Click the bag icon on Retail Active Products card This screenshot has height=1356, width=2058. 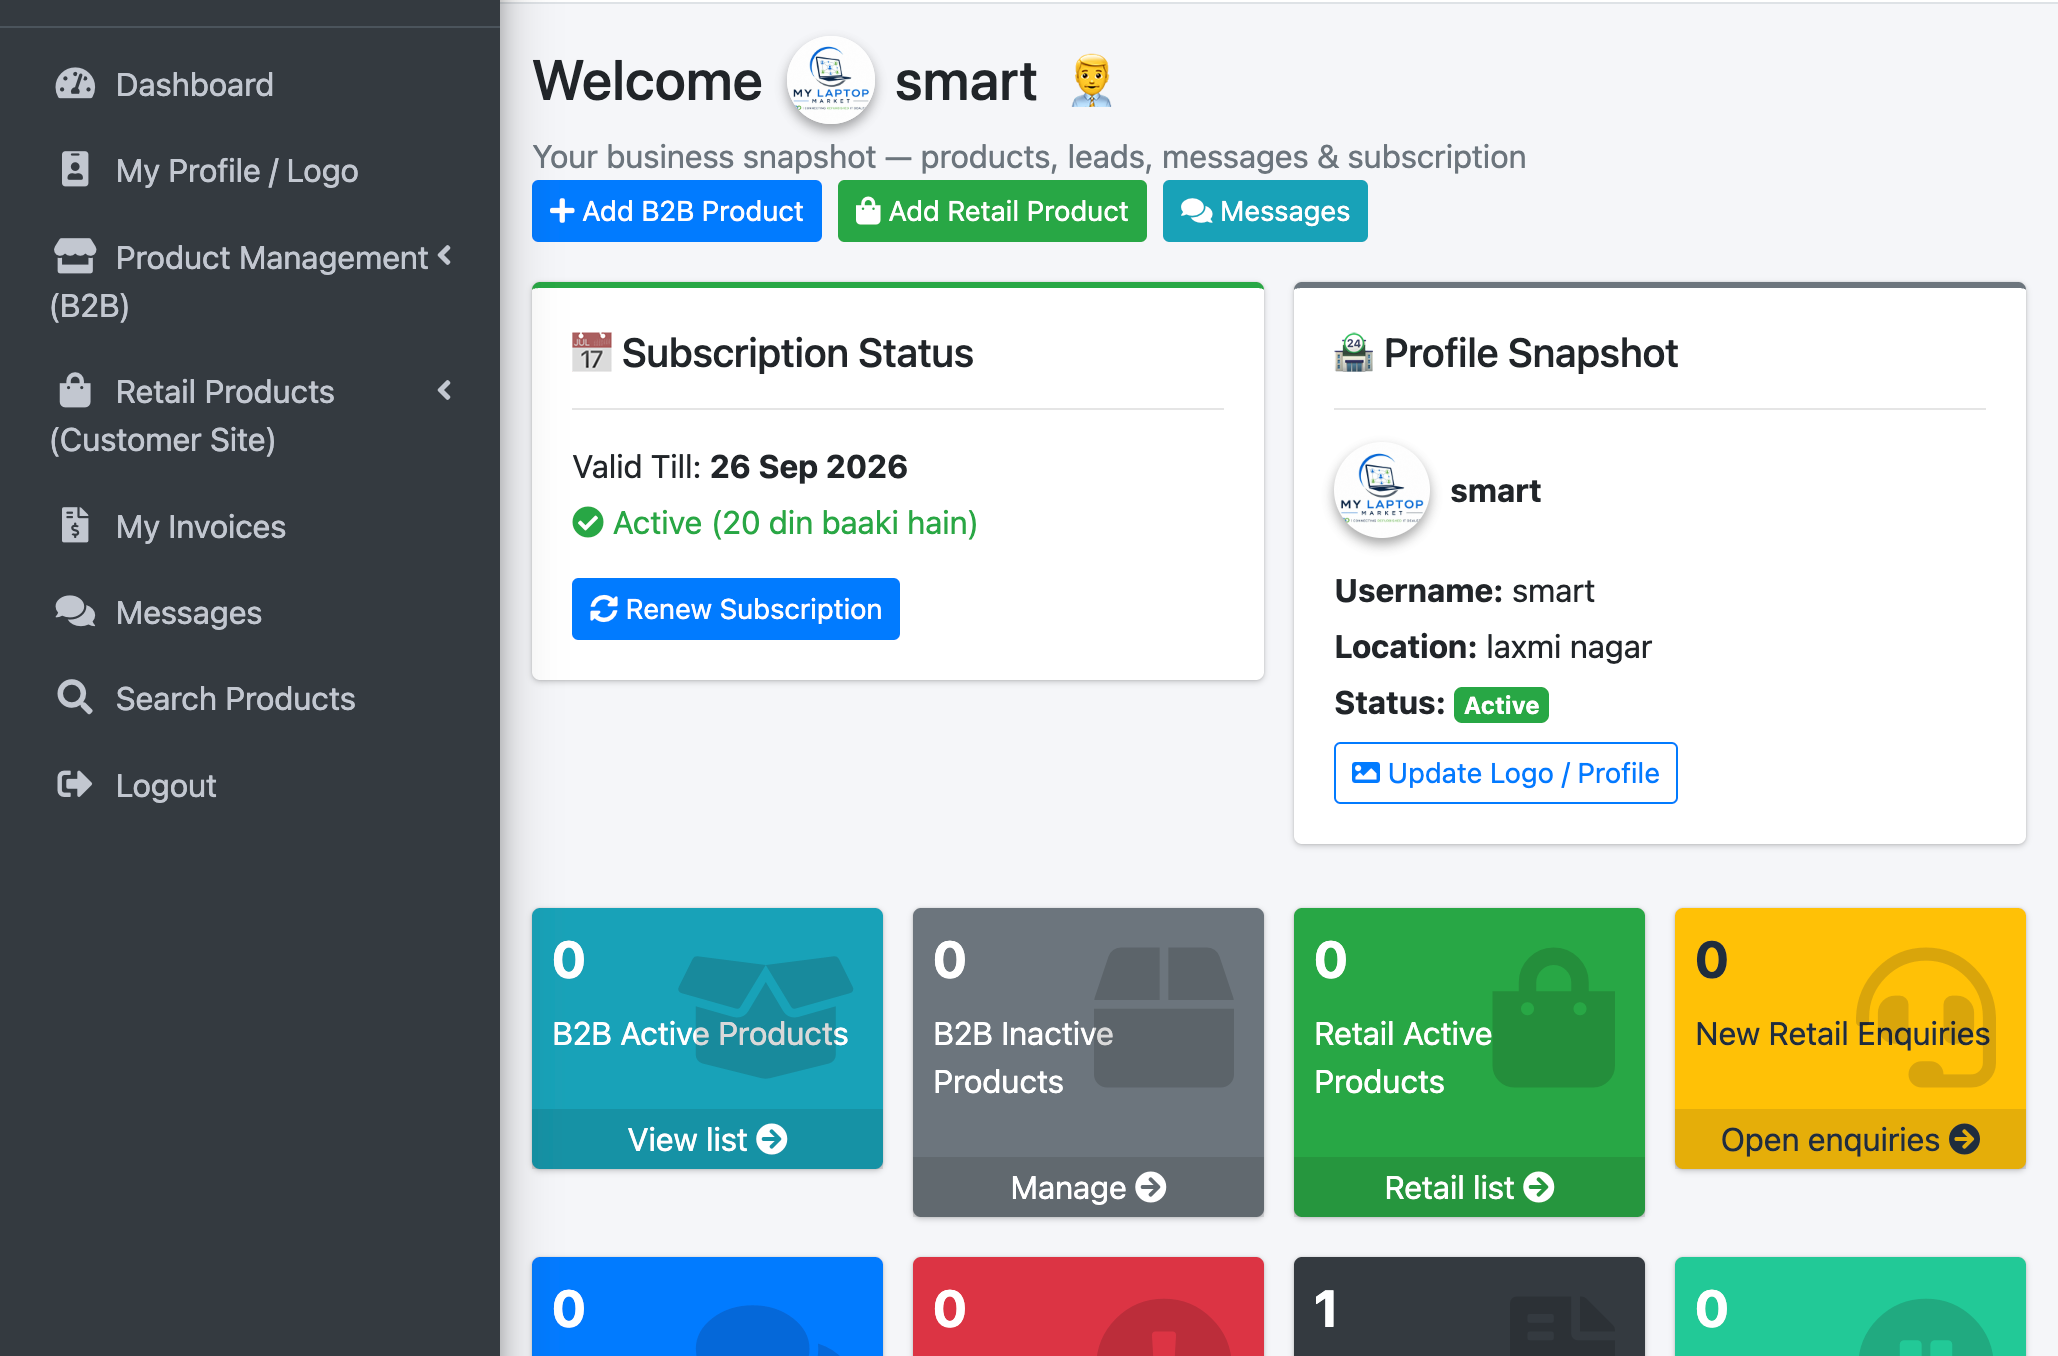1554,1016
